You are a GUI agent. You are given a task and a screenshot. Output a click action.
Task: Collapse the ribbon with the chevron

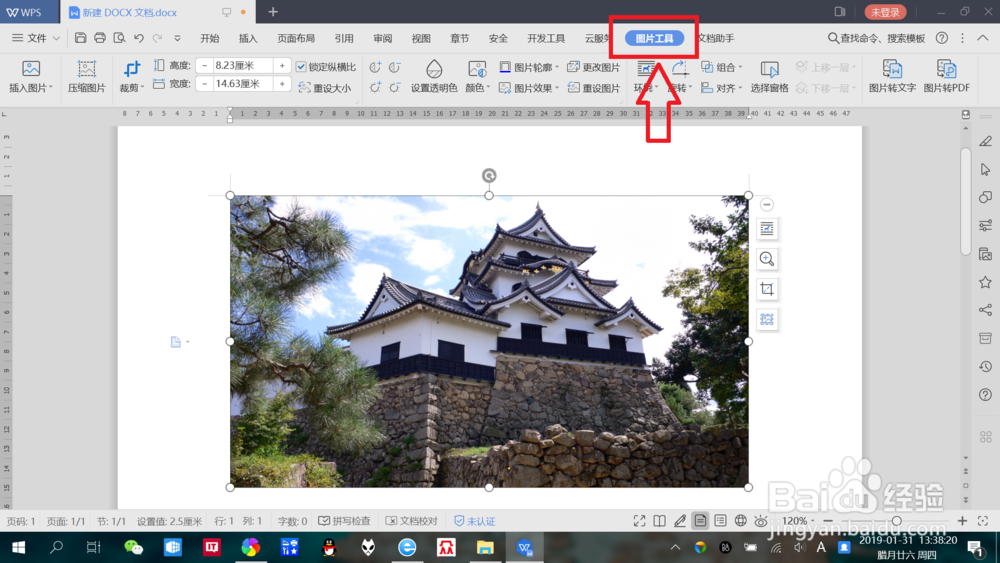click(983, 38)
